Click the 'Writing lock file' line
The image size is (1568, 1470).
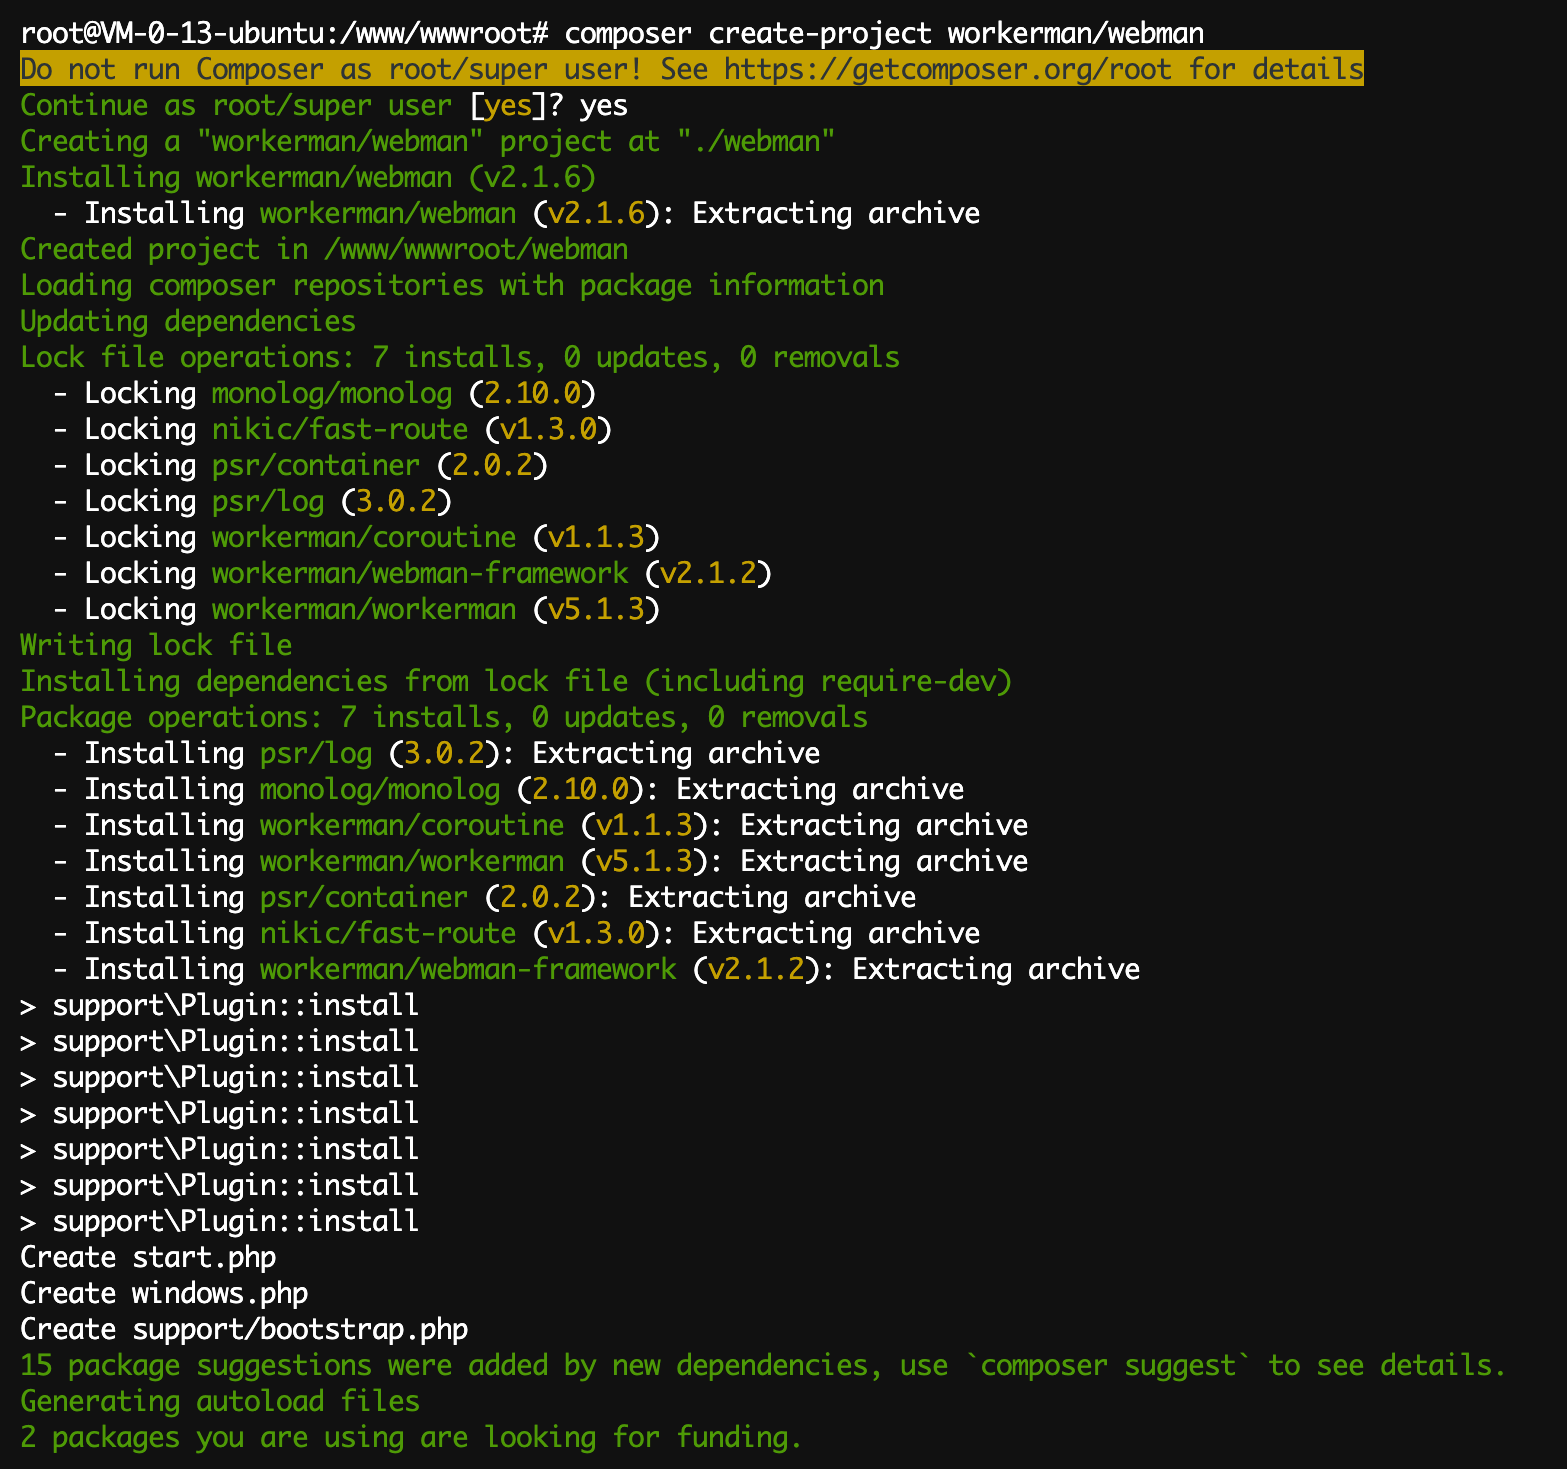point(156,646)
